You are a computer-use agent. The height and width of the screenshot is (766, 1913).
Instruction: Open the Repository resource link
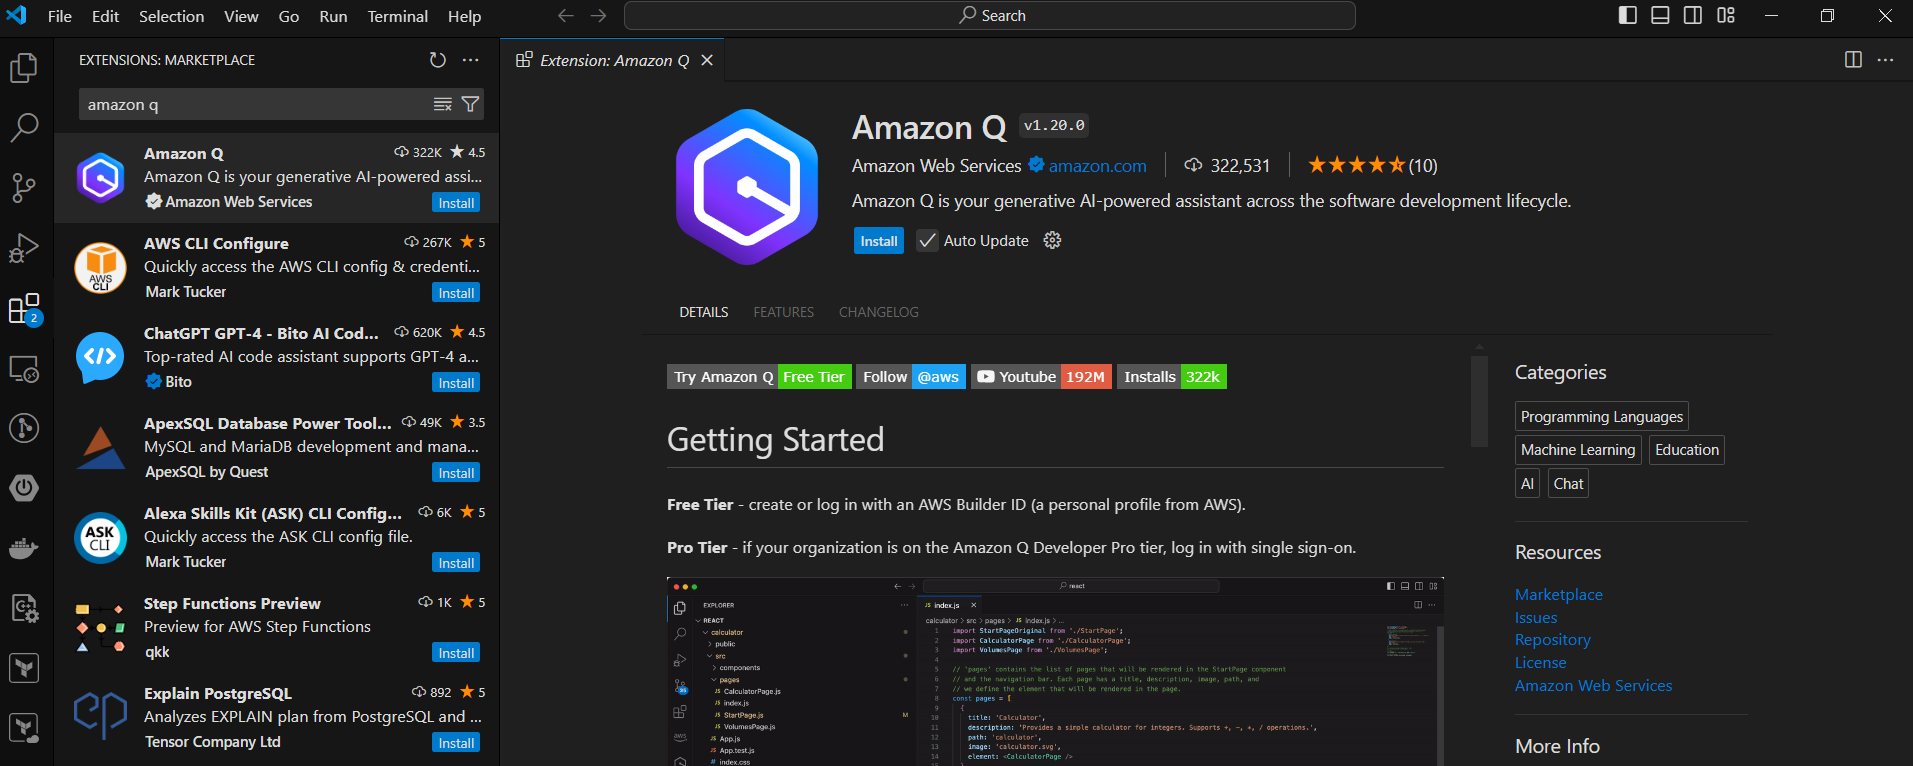(x=1553, y=640)
